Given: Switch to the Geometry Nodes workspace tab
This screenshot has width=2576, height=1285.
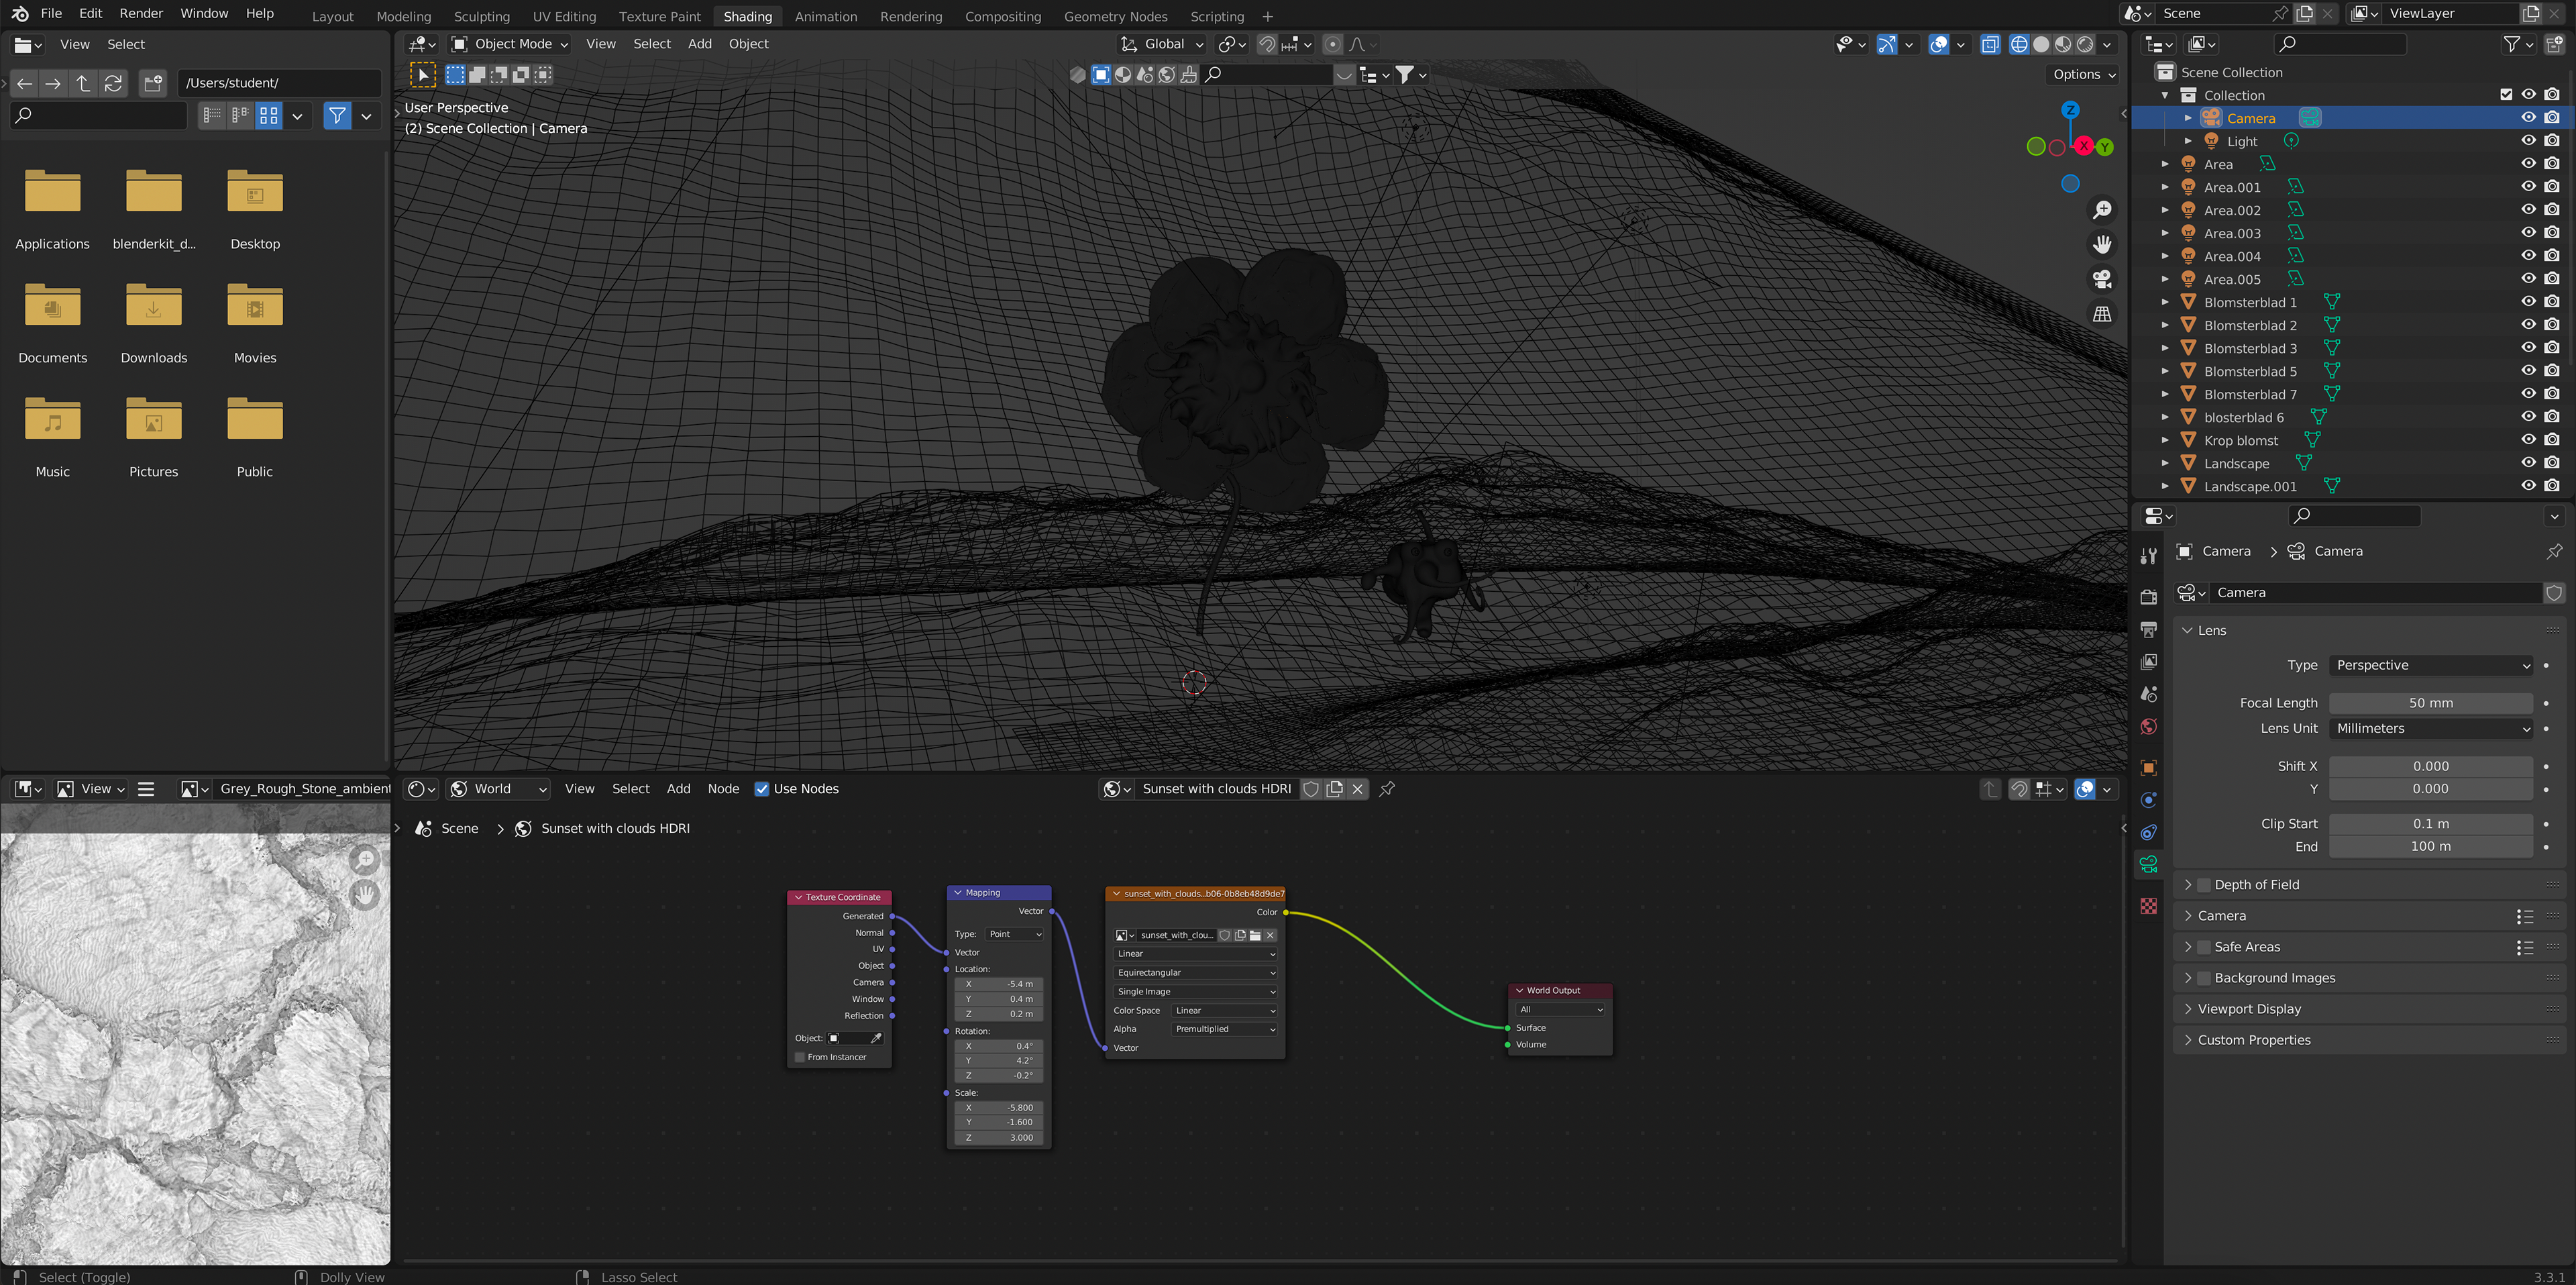Looking at the screenshot, I should coord(1115,16).
